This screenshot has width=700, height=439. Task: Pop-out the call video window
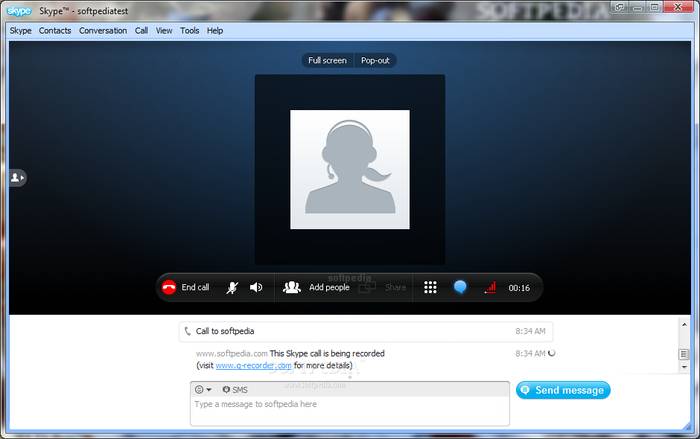(376, 60)
